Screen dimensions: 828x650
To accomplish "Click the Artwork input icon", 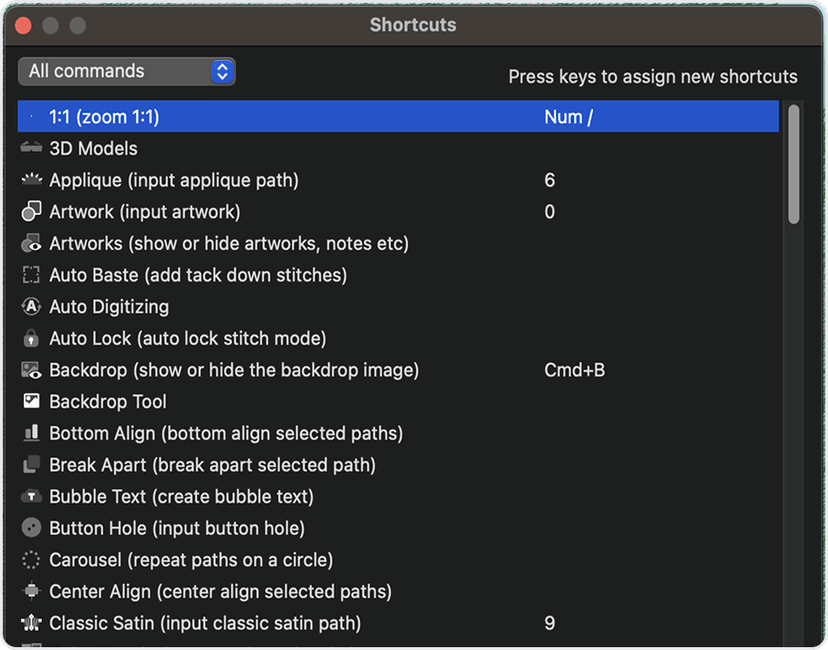I will point(31,212).
